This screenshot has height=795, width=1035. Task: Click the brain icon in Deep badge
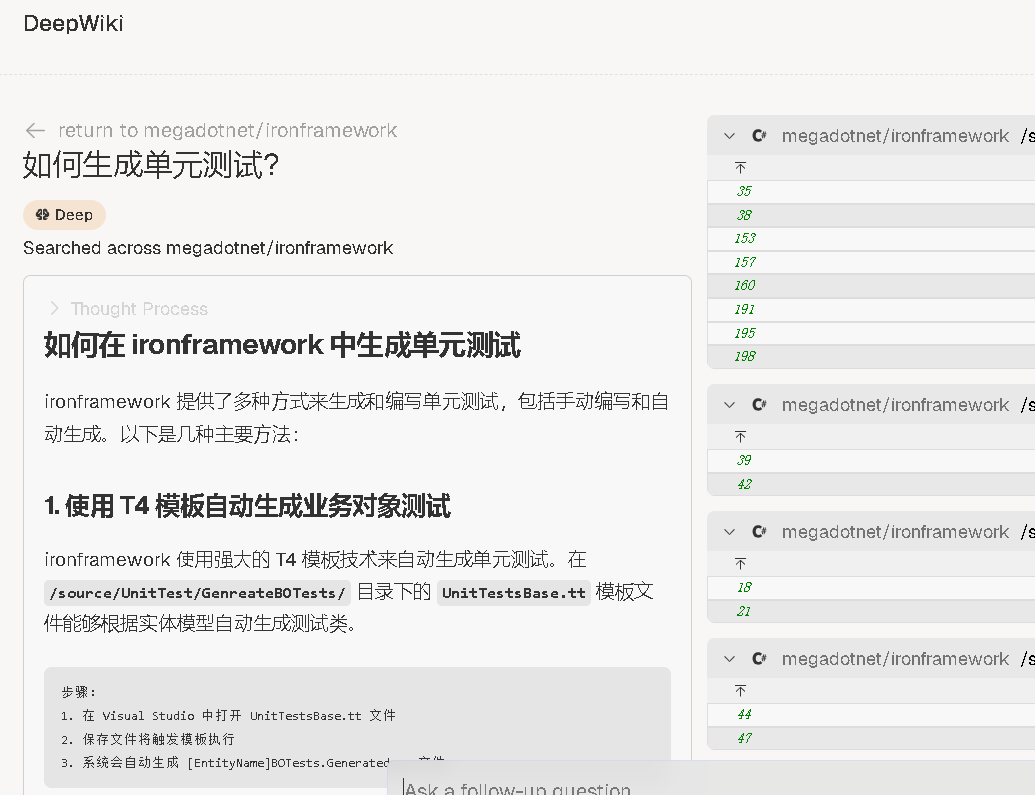(x=42, y=215)
